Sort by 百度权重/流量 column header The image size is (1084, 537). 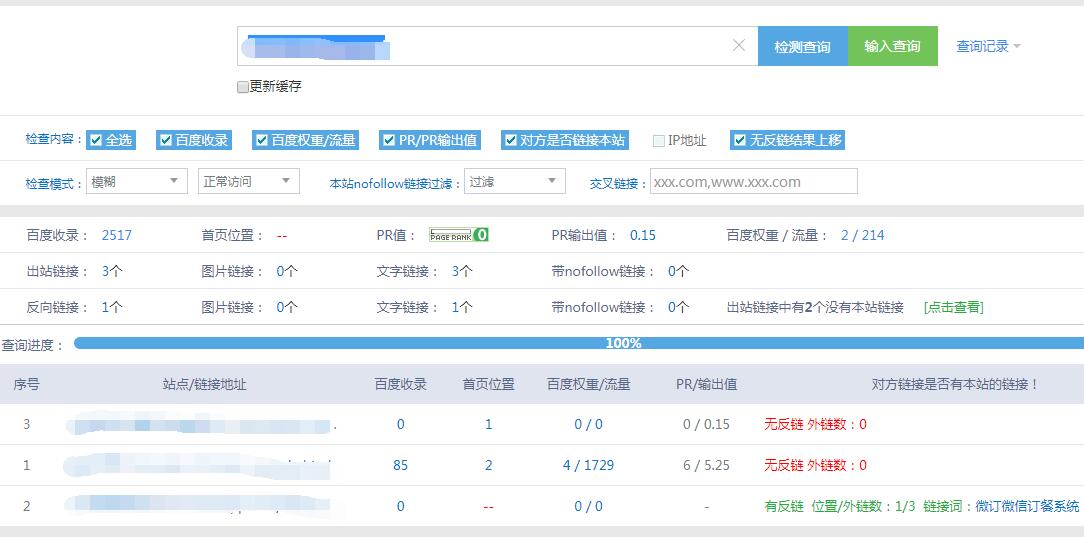(x=588, y=384)
